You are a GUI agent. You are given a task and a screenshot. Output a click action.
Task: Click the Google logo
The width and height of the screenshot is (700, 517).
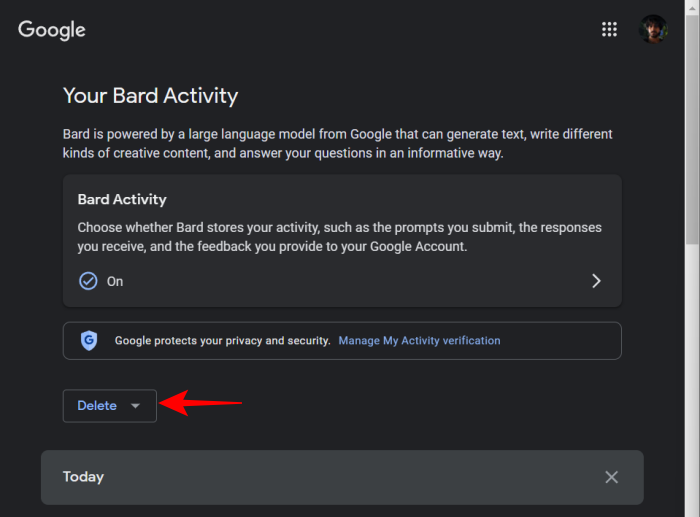[52, 30]
